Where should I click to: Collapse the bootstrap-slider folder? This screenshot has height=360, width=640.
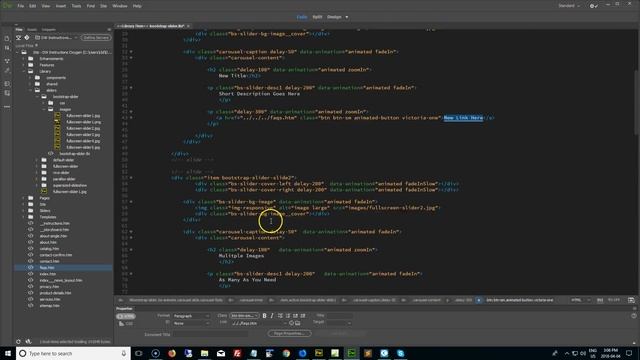[37, 97]
